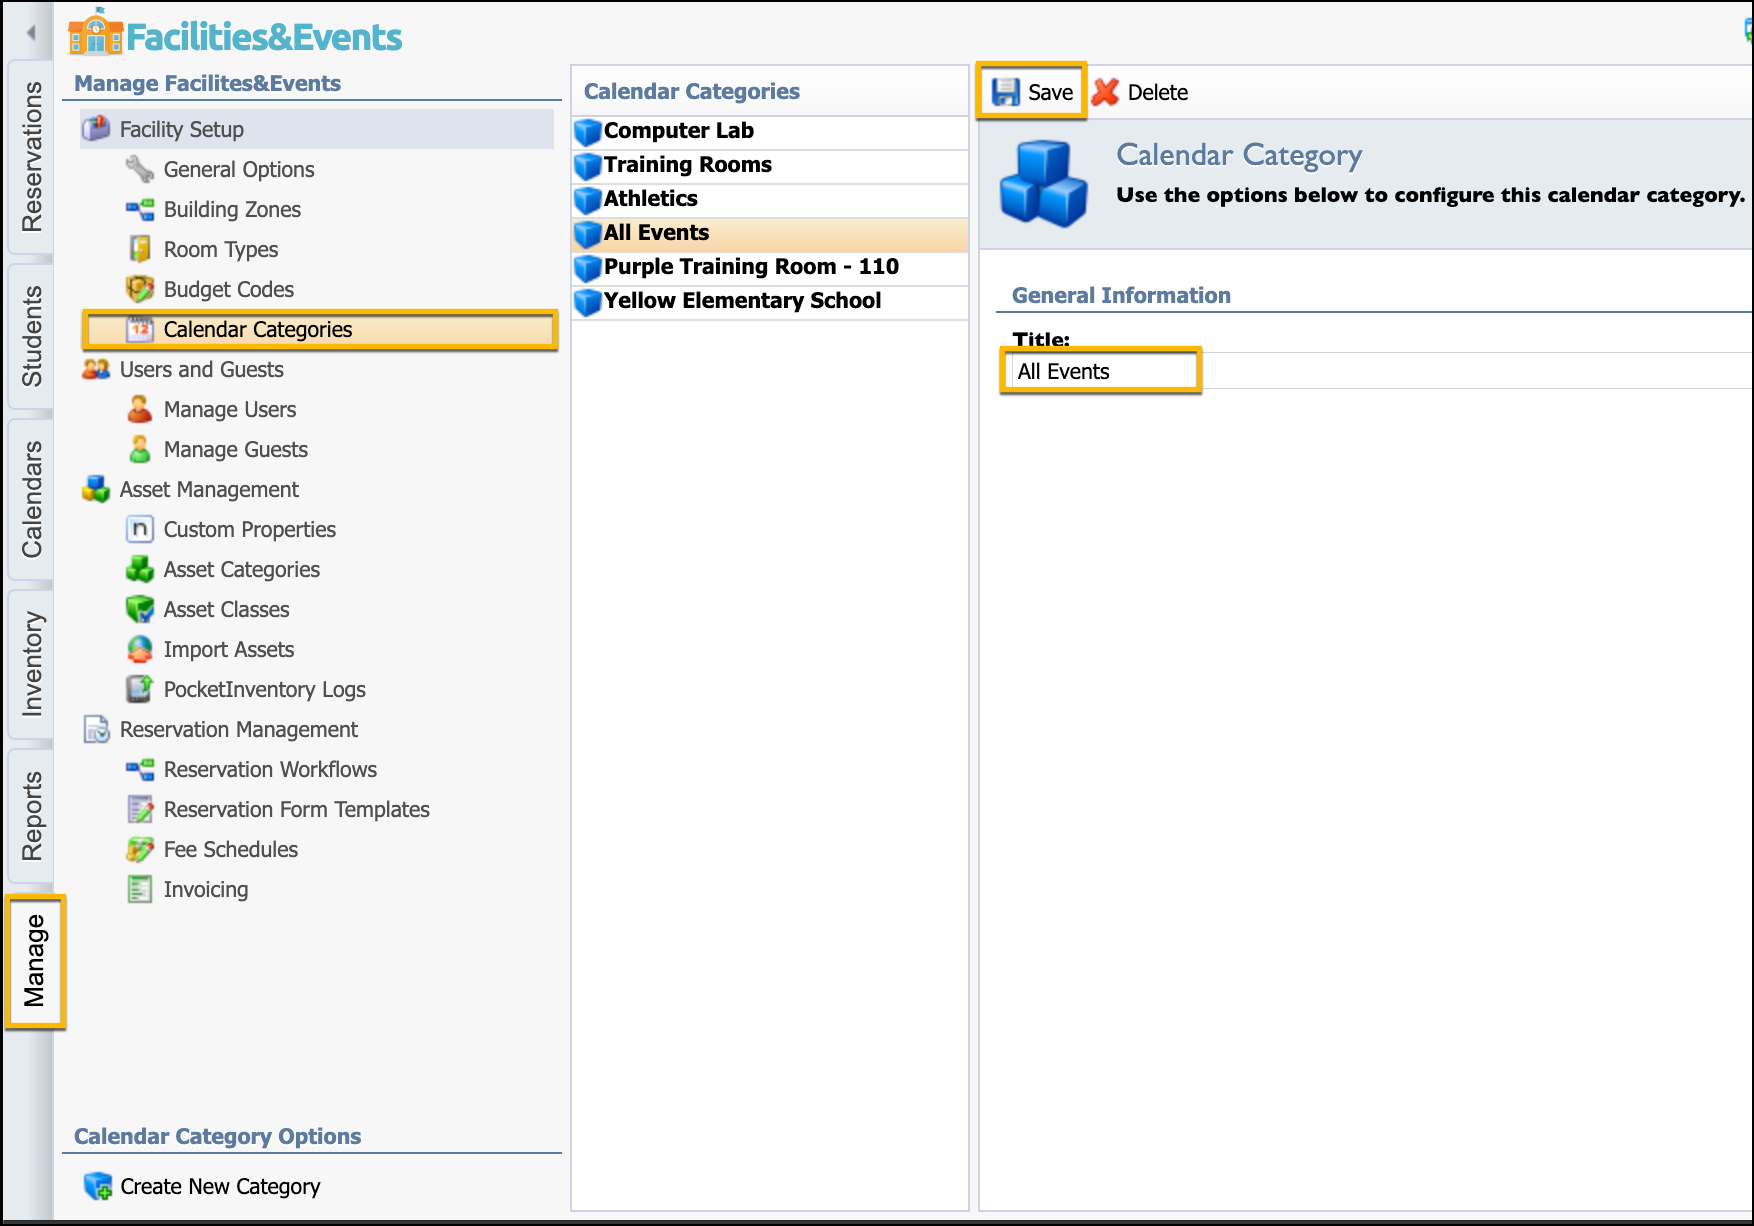Click the Facility Setup icon
The width and height of the screenshot is (1754, 1226).
click(96, 129)
